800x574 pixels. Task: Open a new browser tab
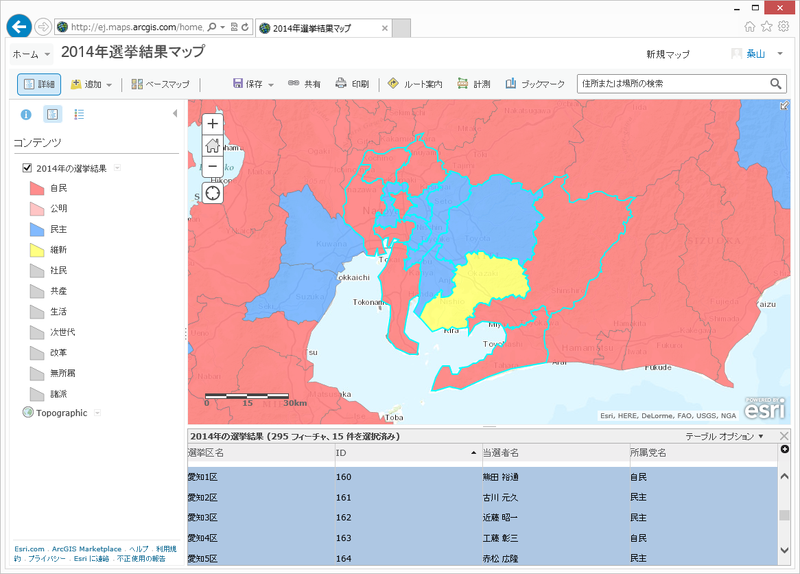pos(401,28)
